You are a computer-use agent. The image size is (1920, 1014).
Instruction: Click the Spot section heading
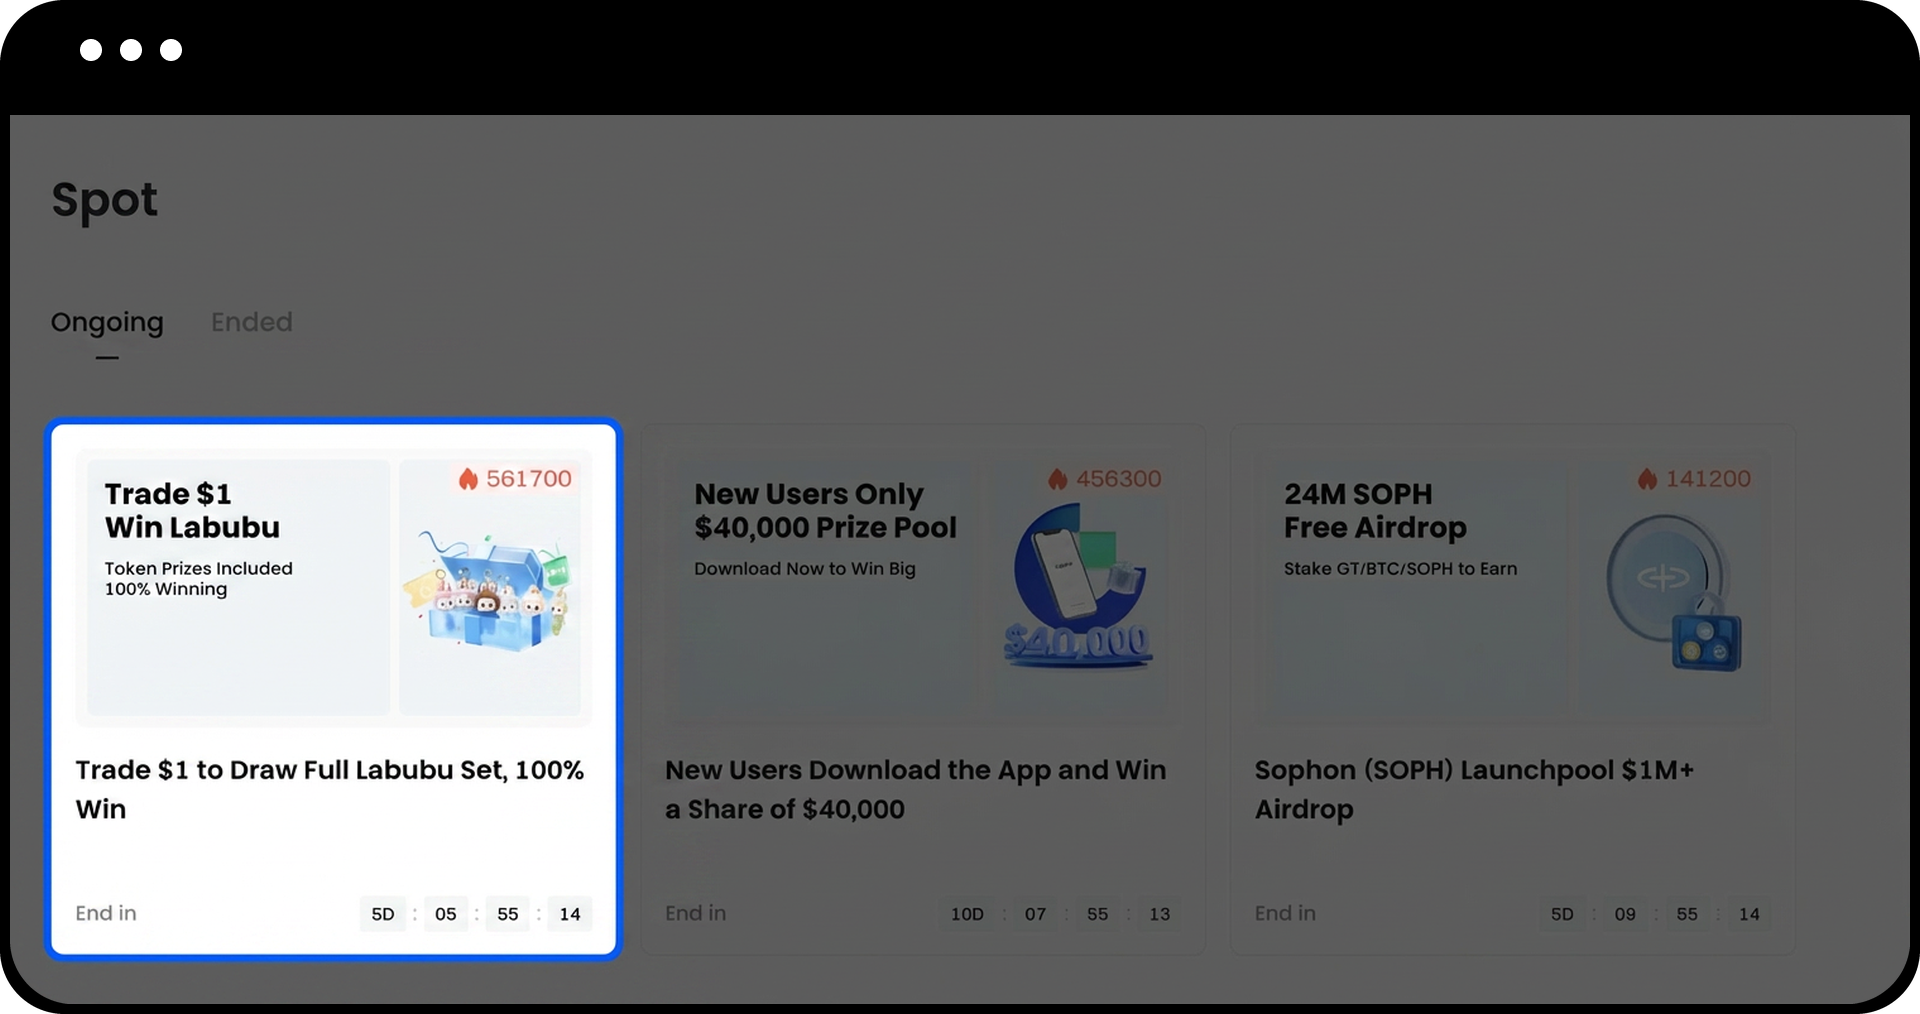point(105,200)
